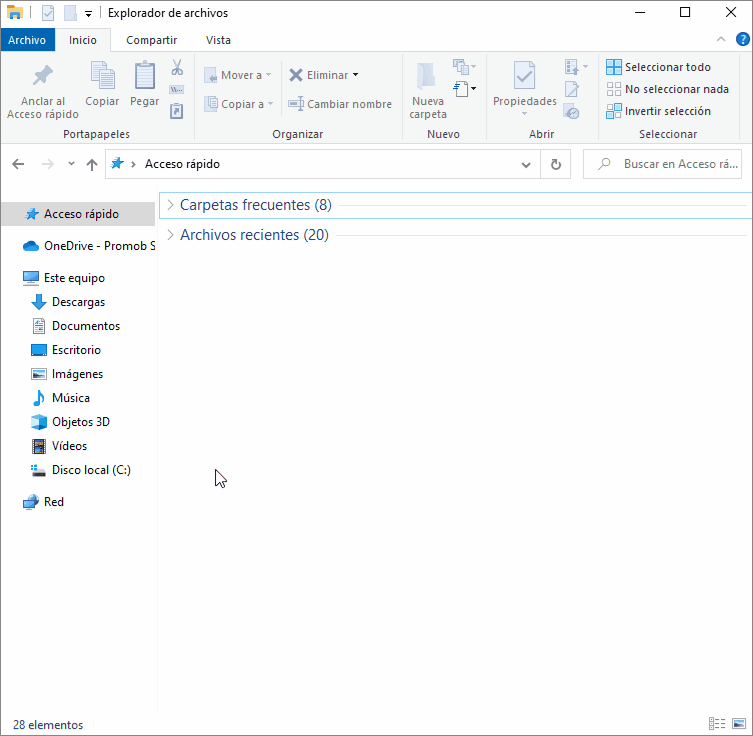Image resolution: width=753 pixels, height=736 pixels.
Task: Click the up arrow navigation button
Action: pyautogui.click(x=92, y=164)
